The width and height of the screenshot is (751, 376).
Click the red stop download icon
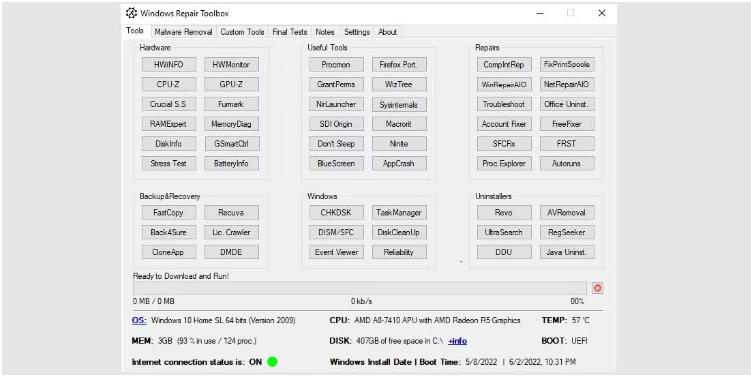[597, 288]
